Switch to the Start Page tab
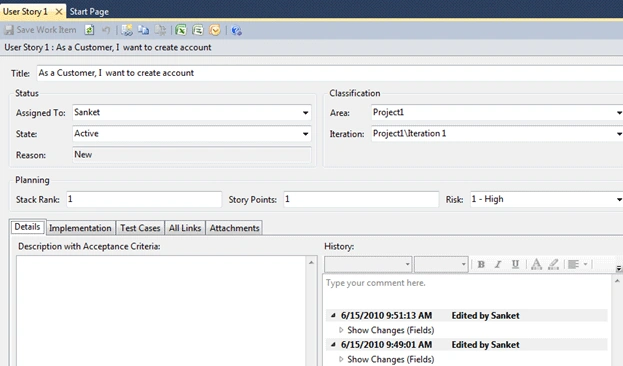Viewport: 623px width, 366px height. [x=89, y=12]
